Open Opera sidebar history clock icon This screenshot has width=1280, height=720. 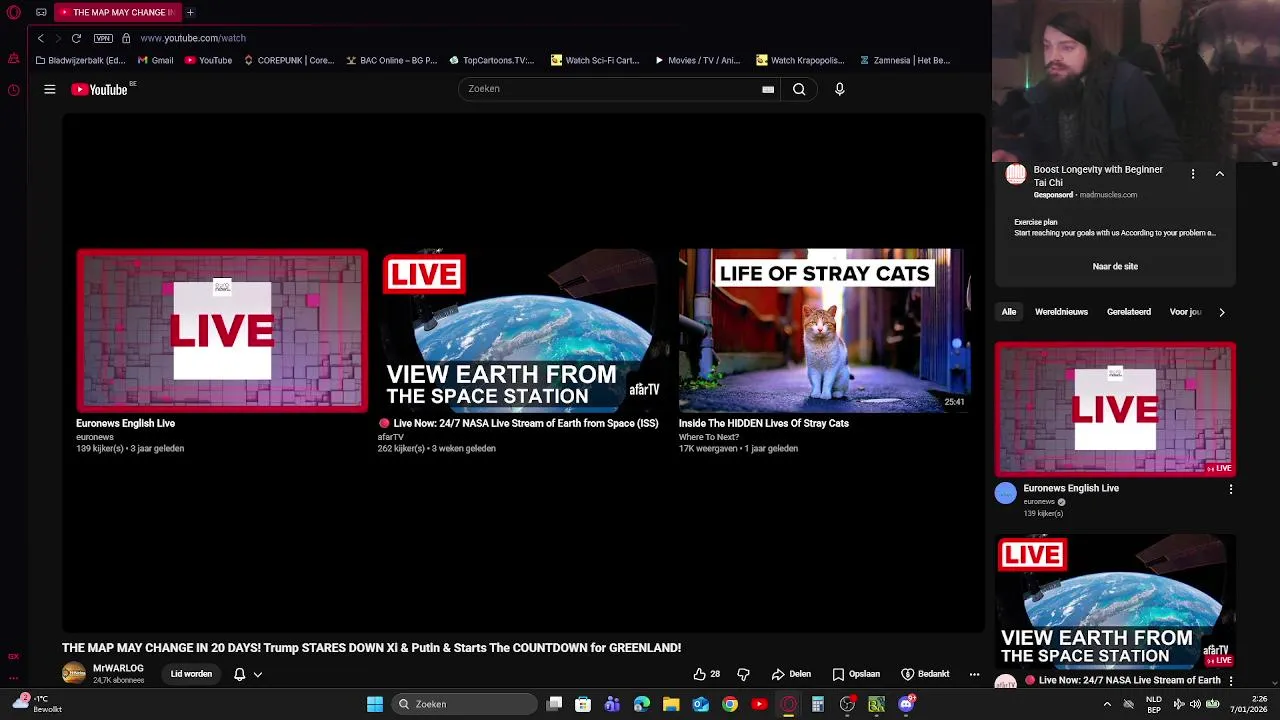click(13, 90)
